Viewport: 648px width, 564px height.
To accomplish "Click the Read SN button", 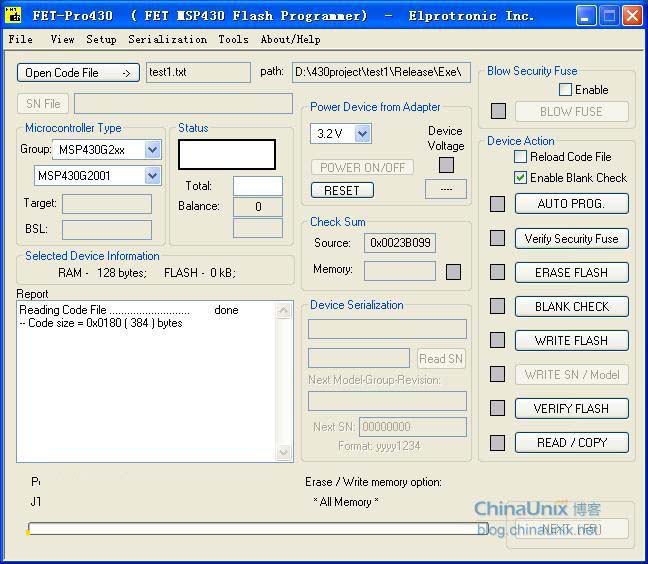I will click(x=441, y=358).
